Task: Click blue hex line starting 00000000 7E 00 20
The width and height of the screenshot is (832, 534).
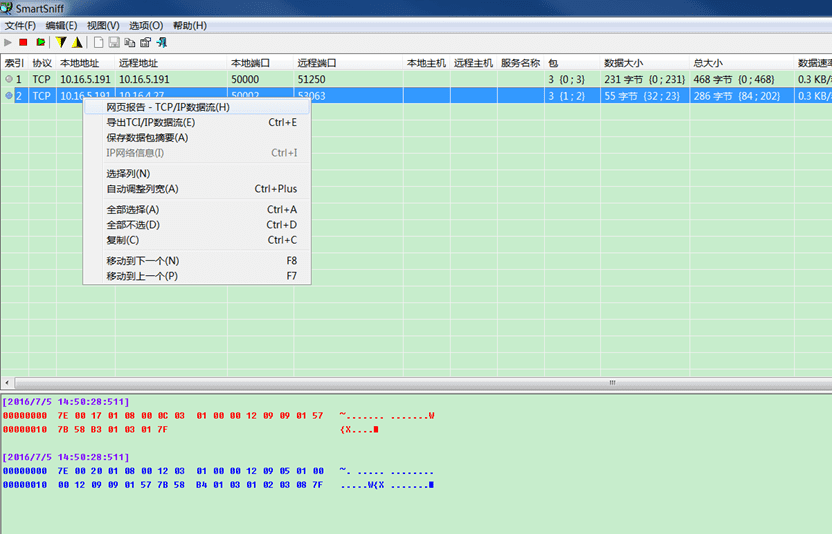Action: pyautogui.click(x=218, y=471)
